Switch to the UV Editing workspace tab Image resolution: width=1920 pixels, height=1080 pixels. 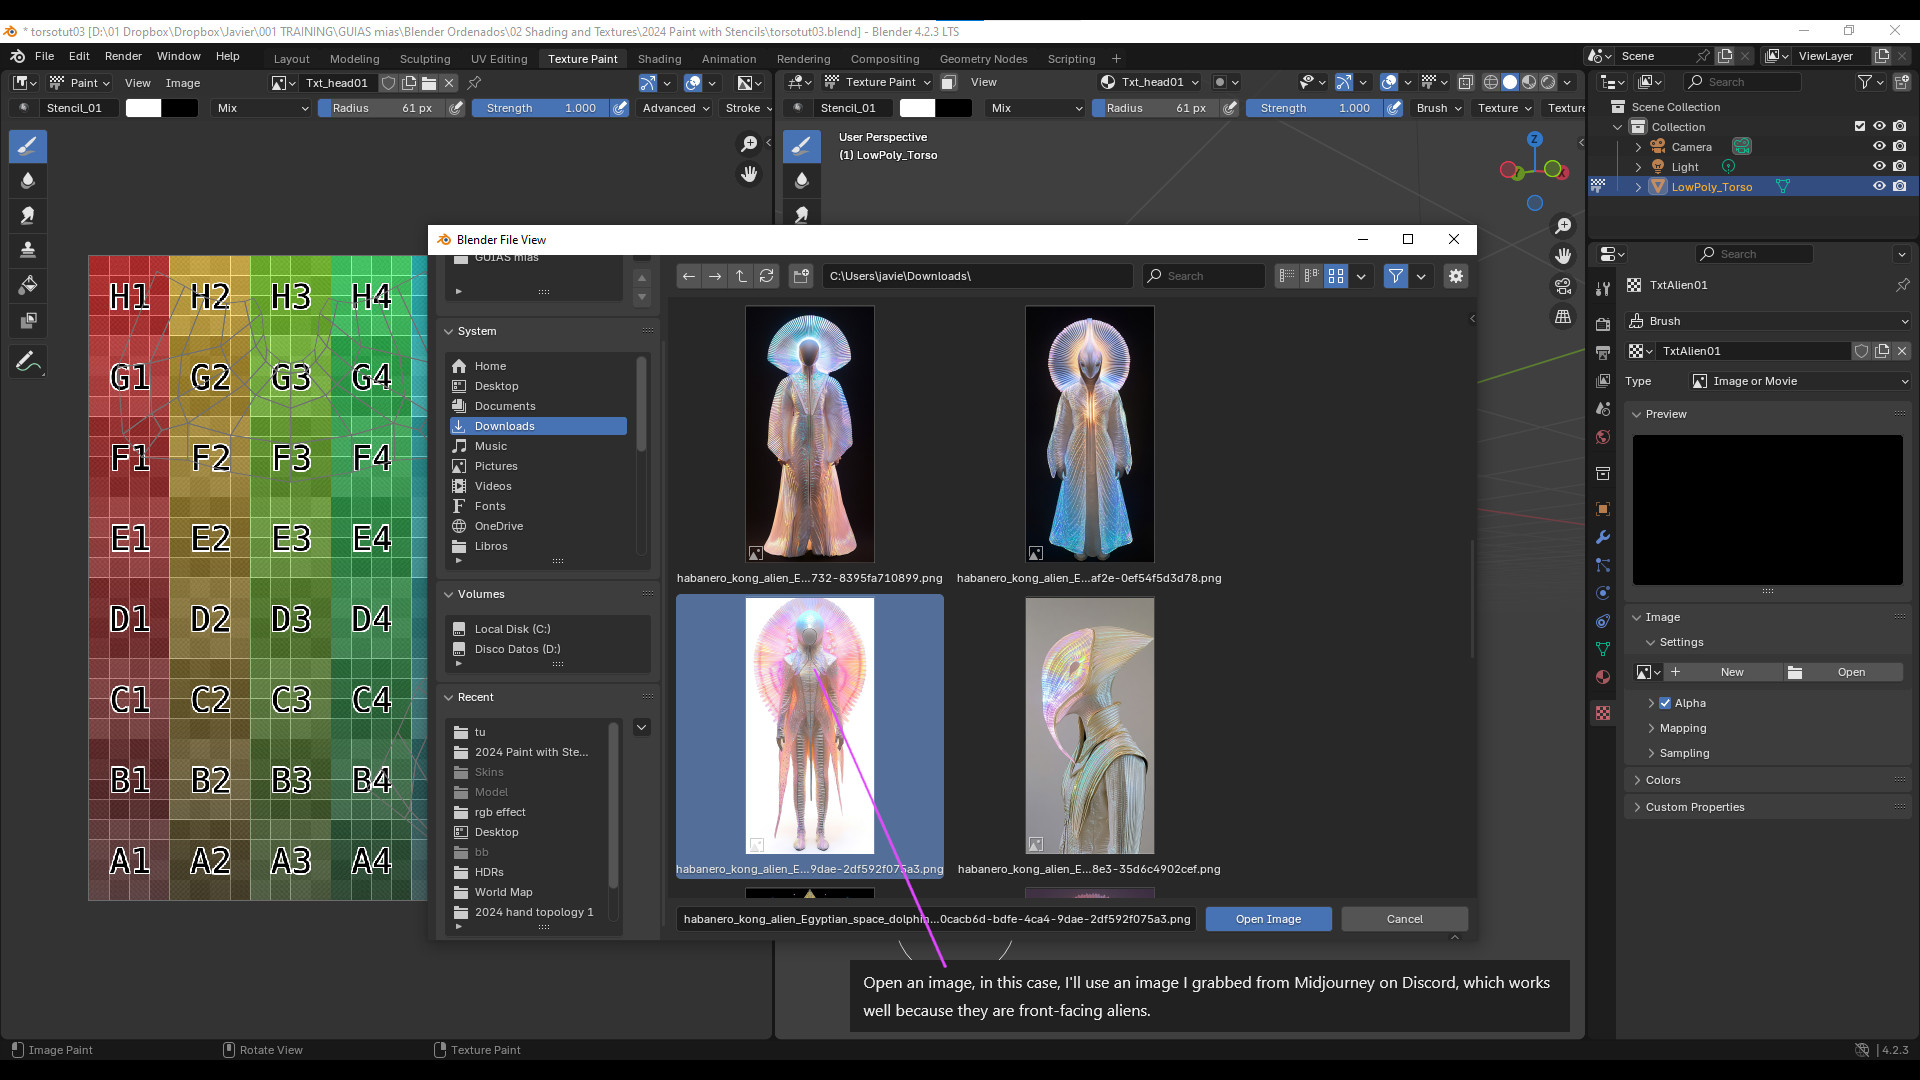[x=499, y=59]
